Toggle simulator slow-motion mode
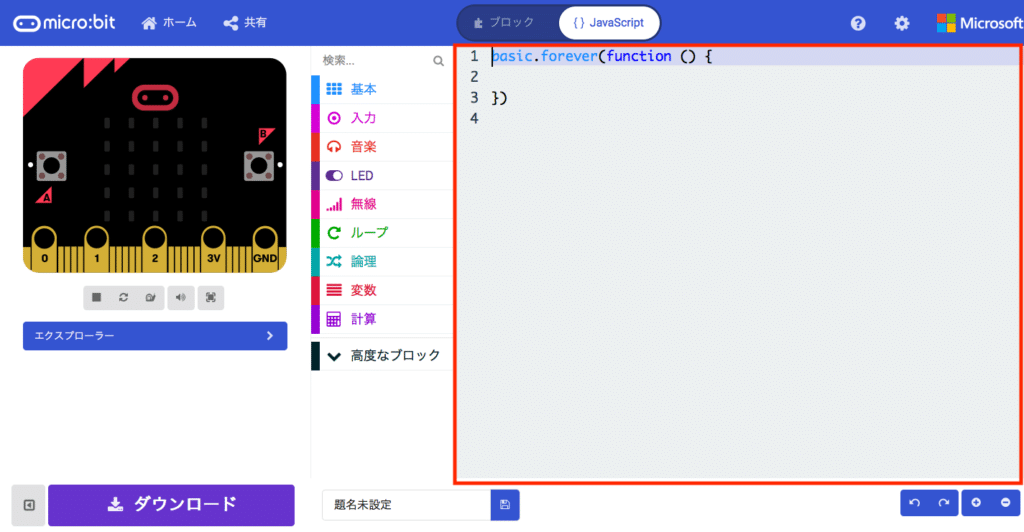The width and height of the screenshot is (1024, 532). (150, 298)
